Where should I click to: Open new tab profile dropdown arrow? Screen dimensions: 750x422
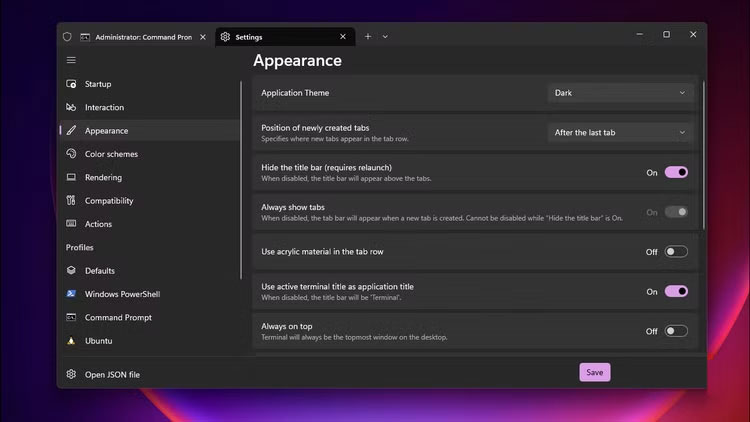[x=386, y=36]
